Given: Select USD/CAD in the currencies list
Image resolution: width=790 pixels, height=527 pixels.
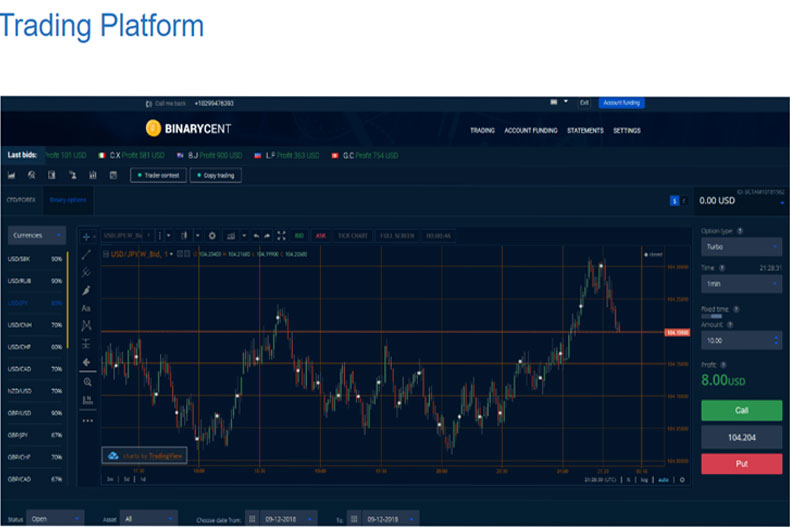Looking at the screenshot, I should pyautogui.click(x=35, y=369).
